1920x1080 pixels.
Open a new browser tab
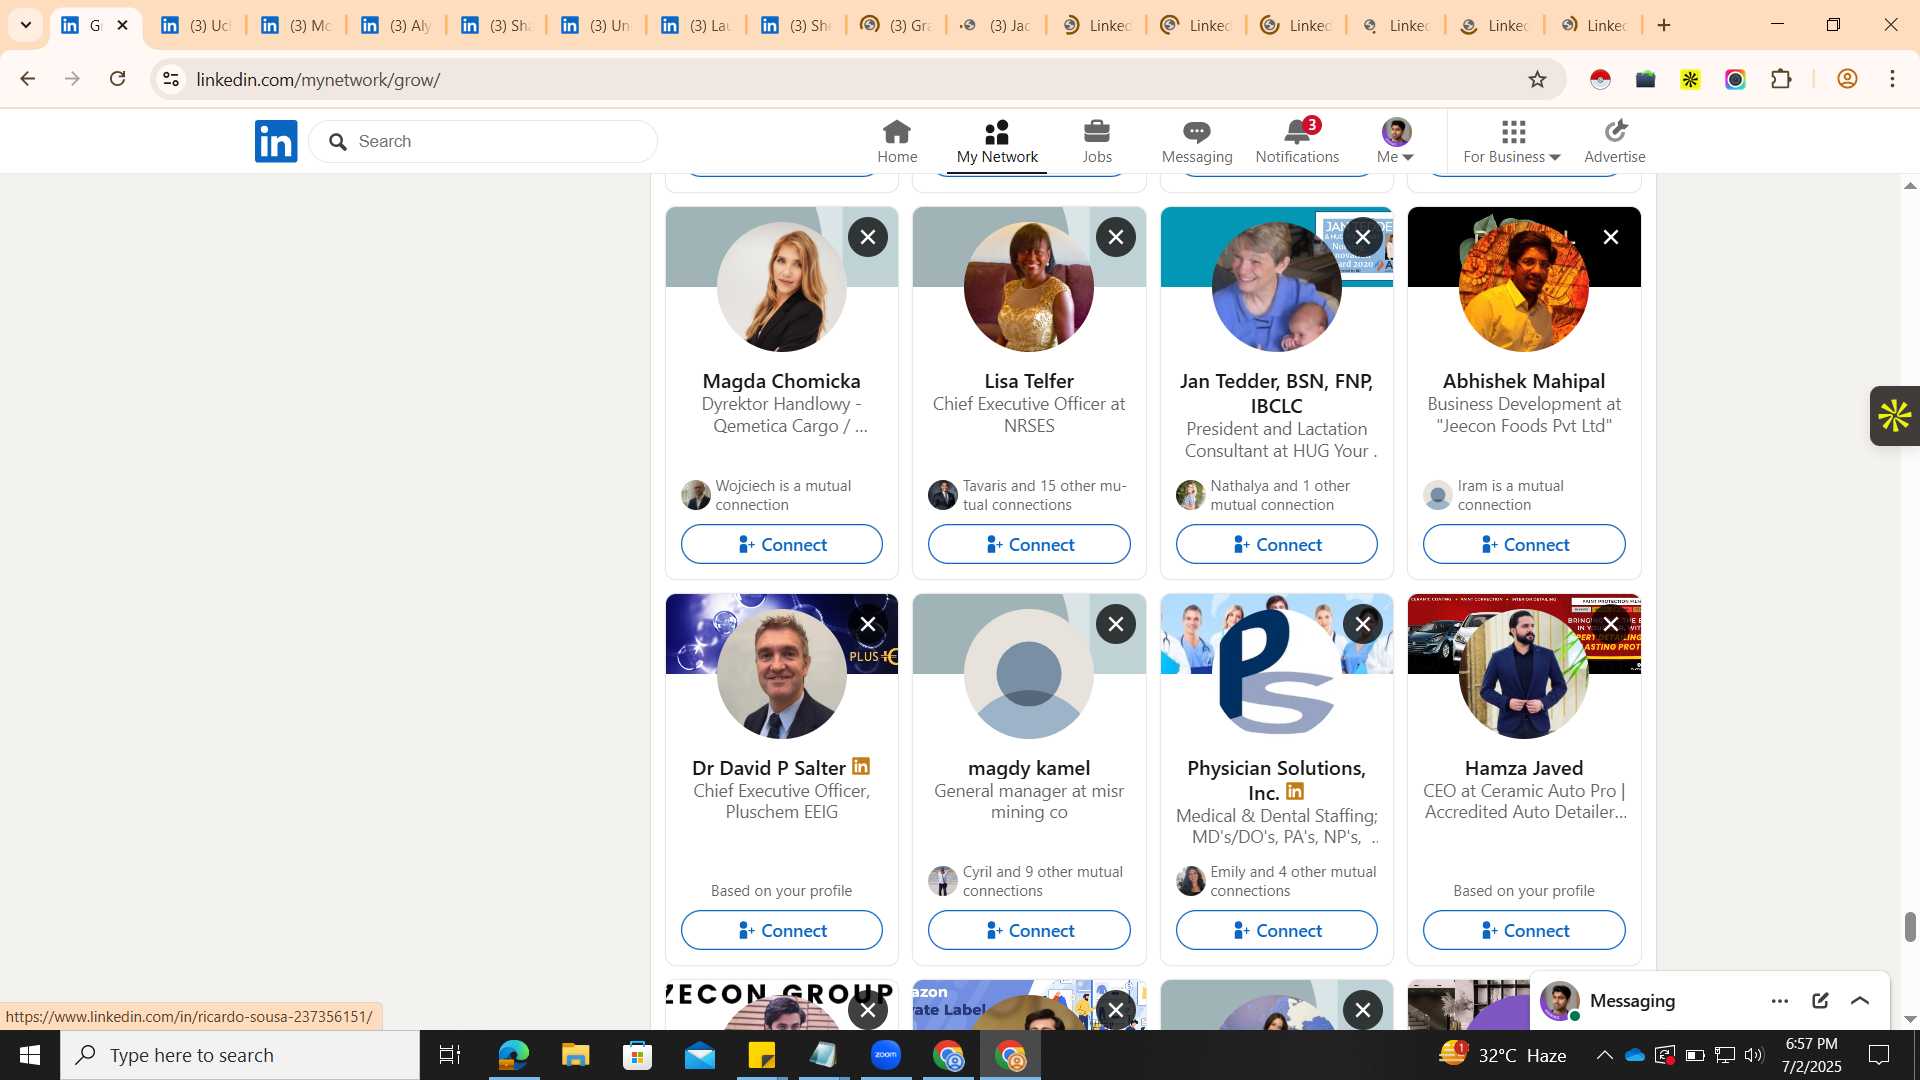(x=1664, y=25)
